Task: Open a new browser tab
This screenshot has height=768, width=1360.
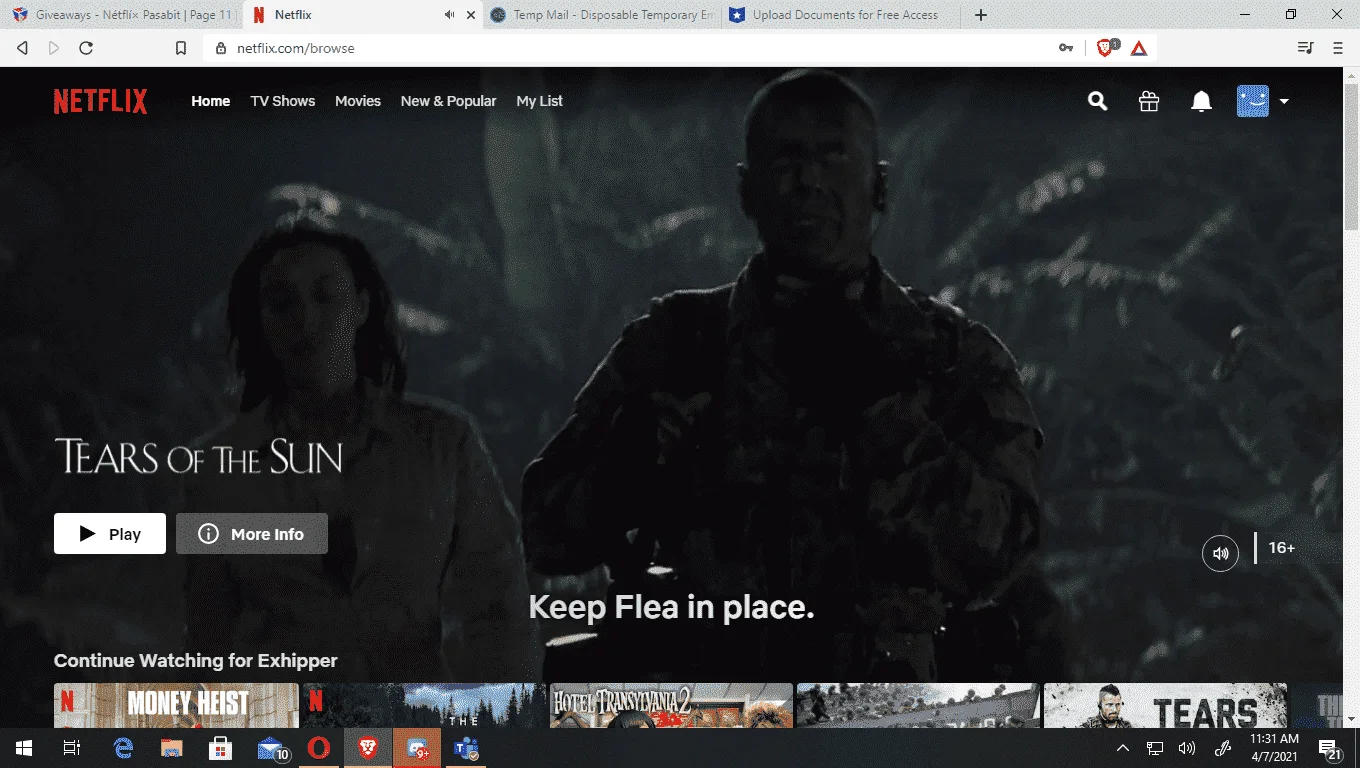Action: tap(981, 15)
